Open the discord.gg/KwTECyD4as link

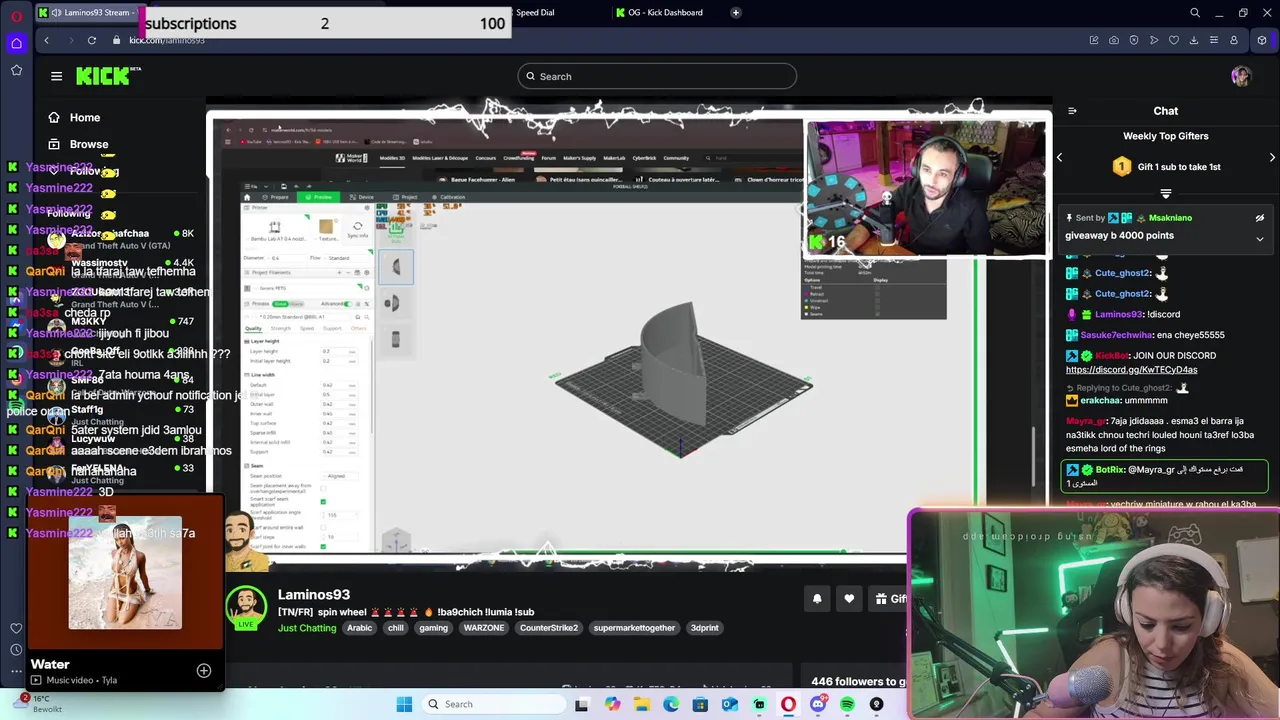[x=1131, y=369]
